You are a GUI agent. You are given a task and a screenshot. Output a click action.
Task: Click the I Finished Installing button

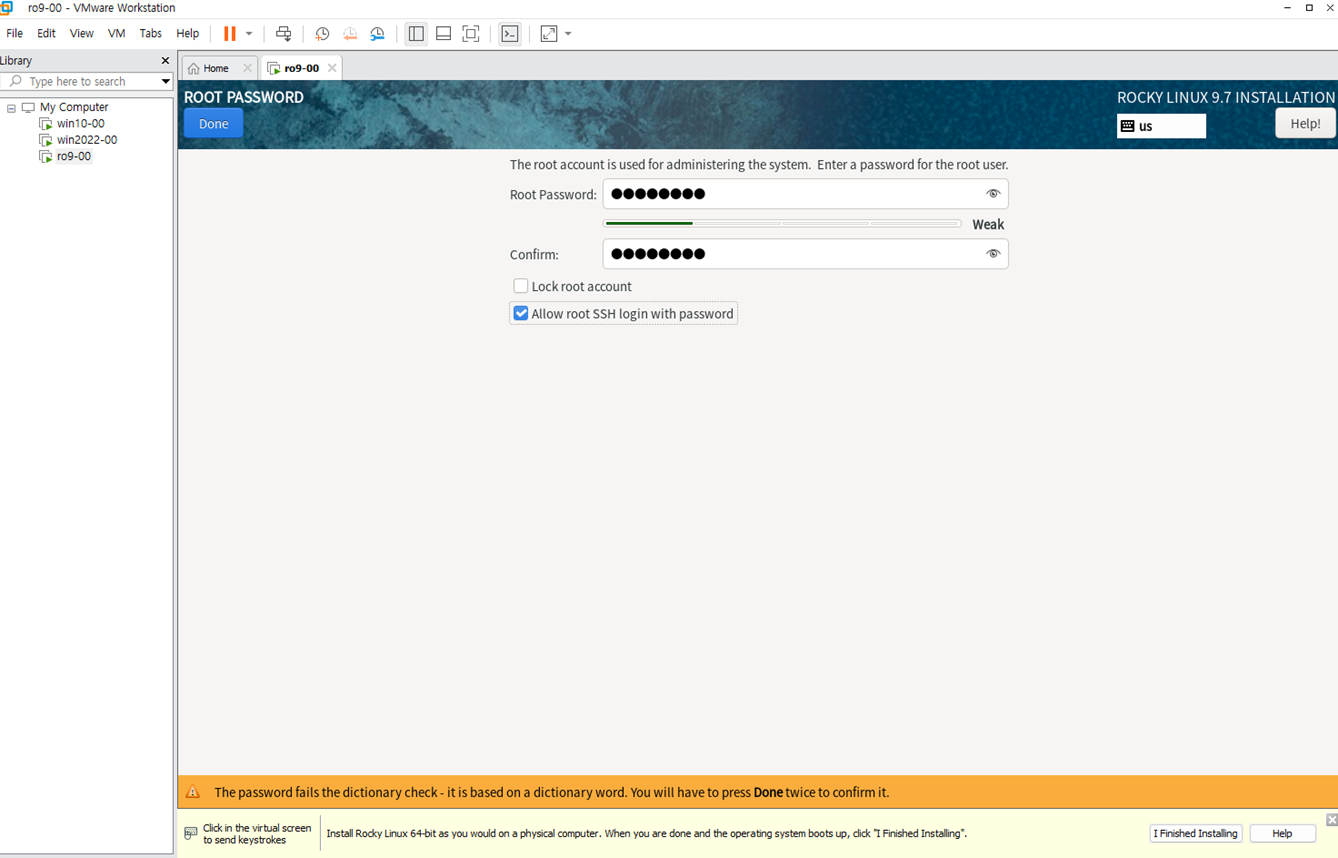(1195, 833)
